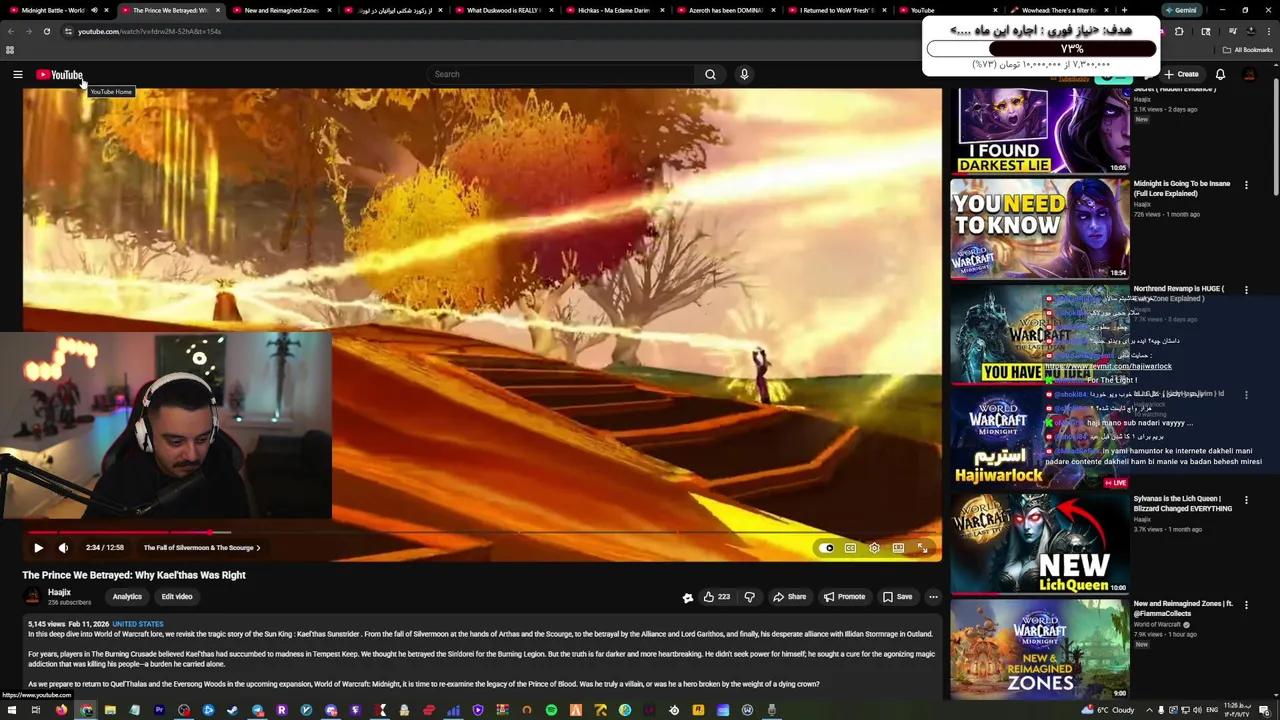Open 'I FOUND DARKEST LIE' video thumbnail

1040,130
